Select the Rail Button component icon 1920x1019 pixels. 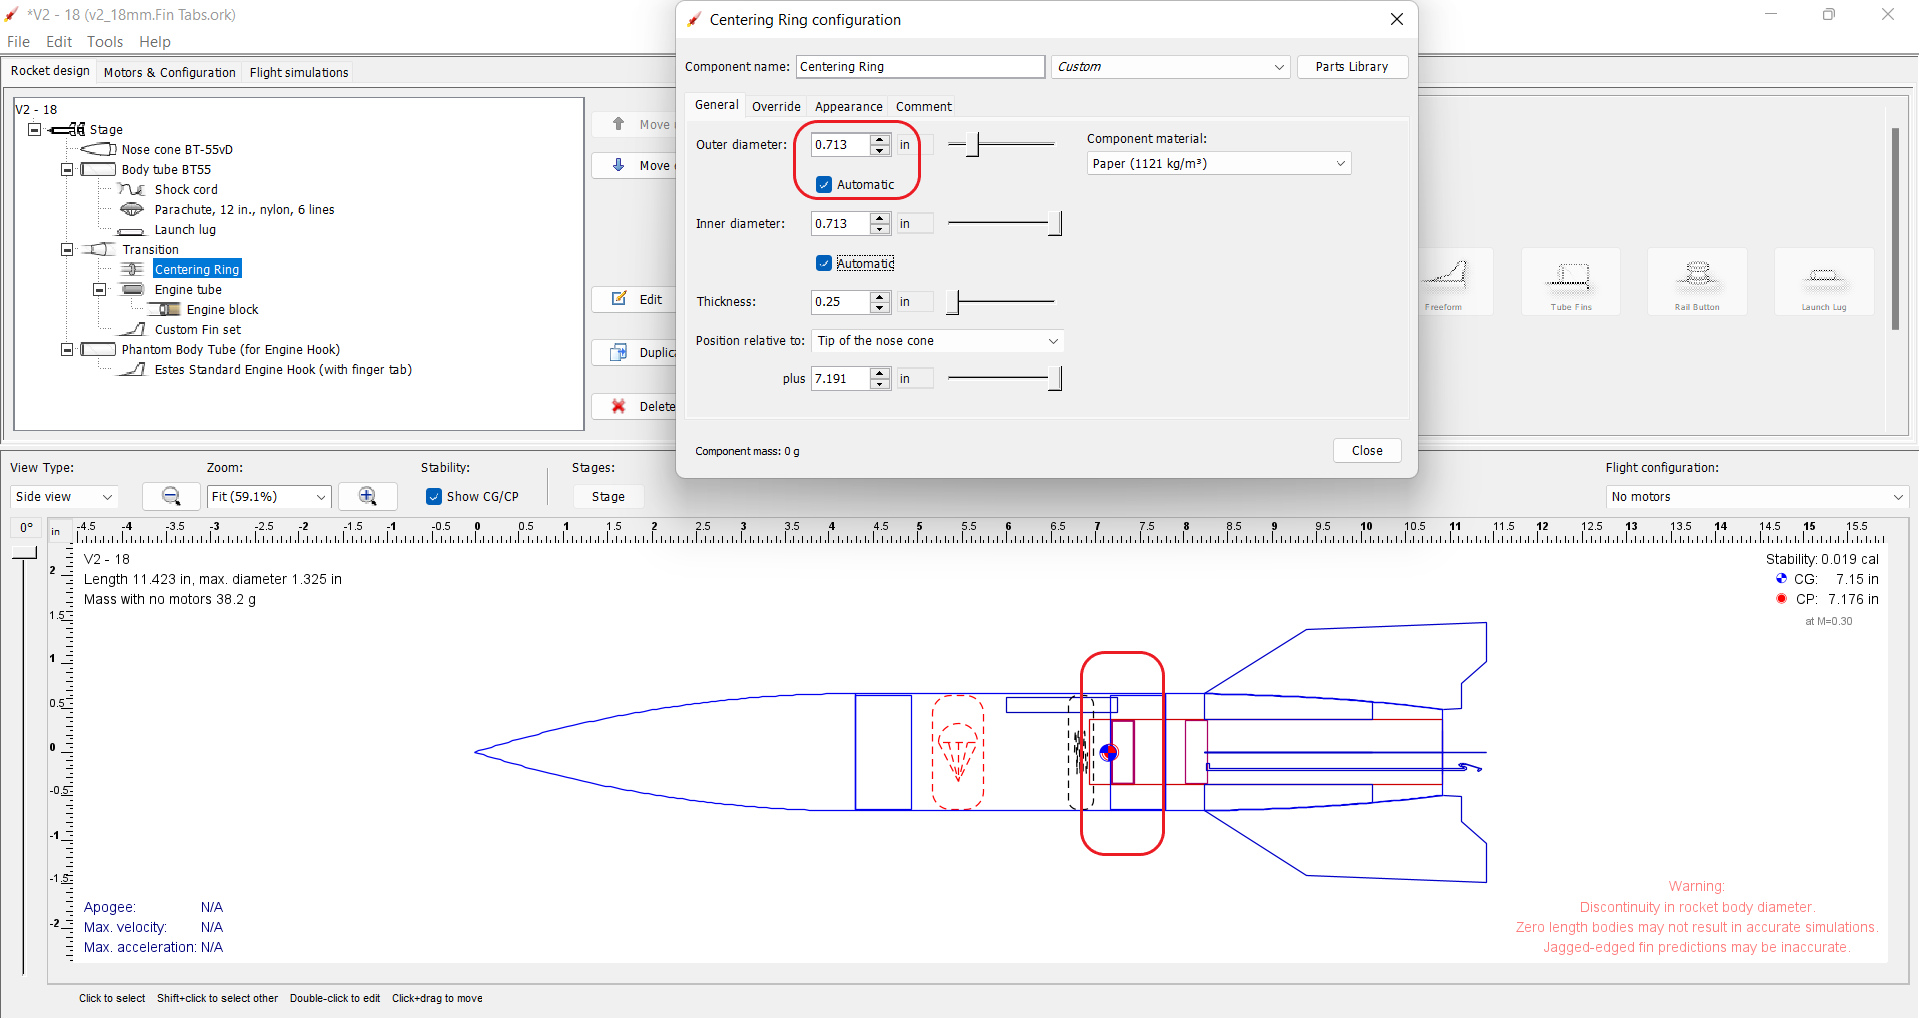point(1697,281)
